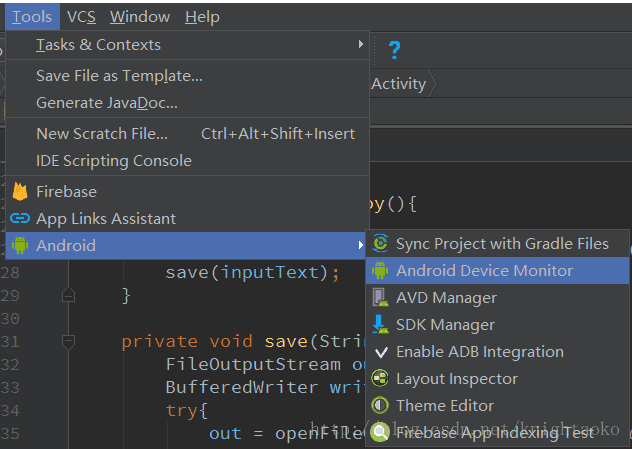Expand the Android submenu arrow
Viewport: 632px width, 449px height.
pos(360,245)
